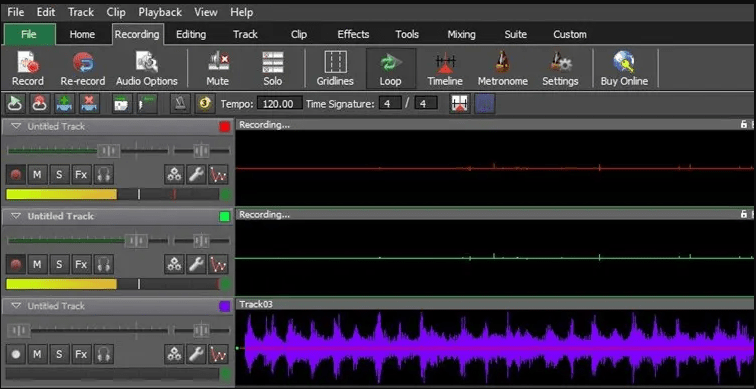Click the red X remove-track icon
756x389 pixels.
click(89, 104)
